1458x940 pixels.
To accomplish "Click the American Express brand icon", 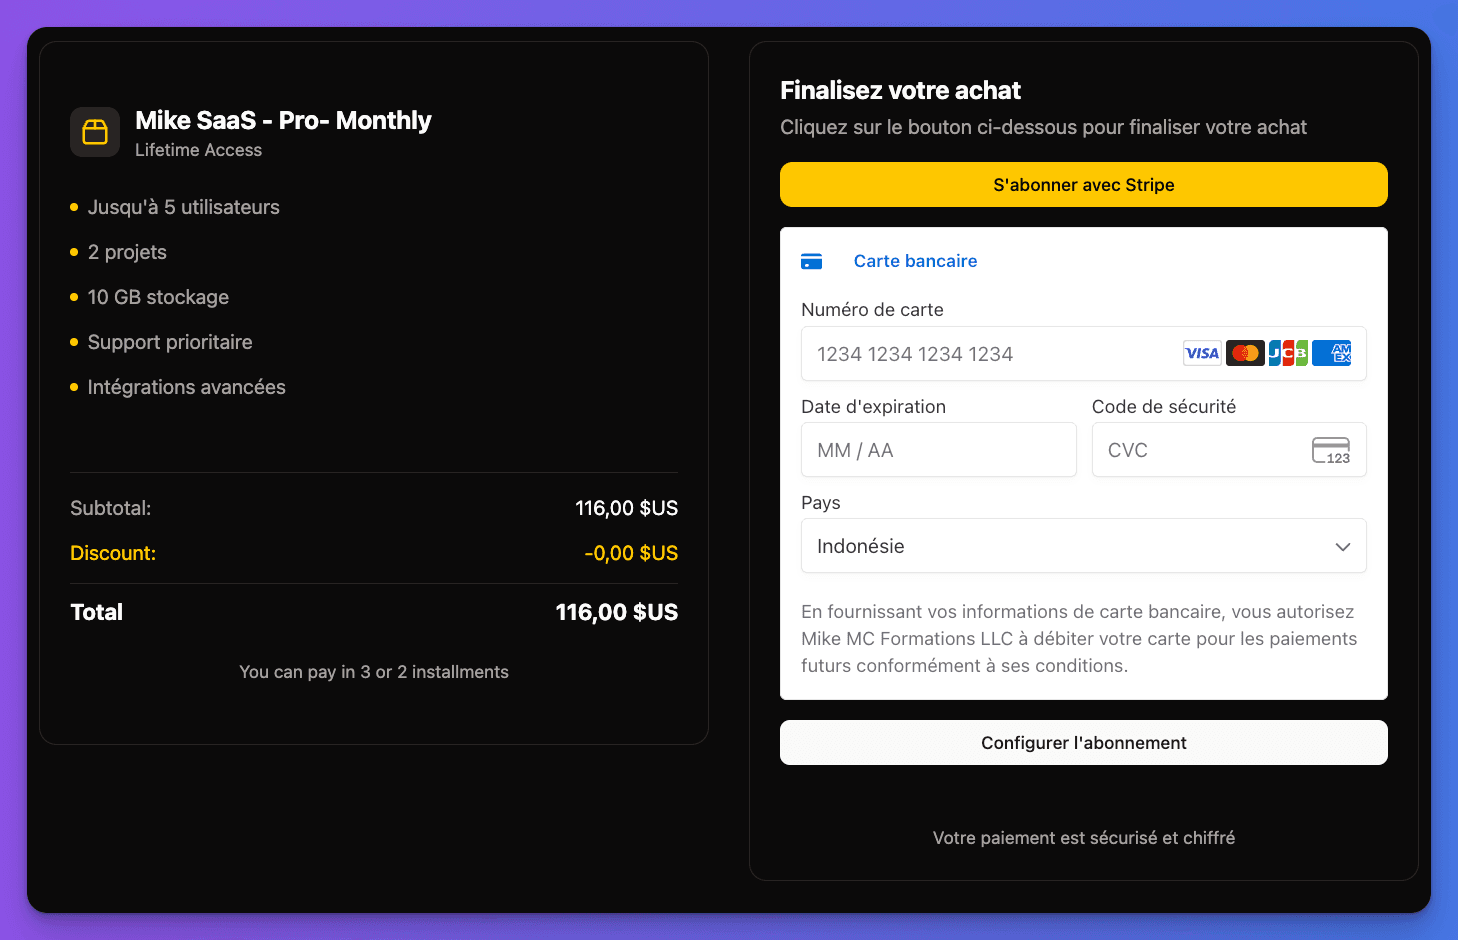I will tap(1331, 353).
